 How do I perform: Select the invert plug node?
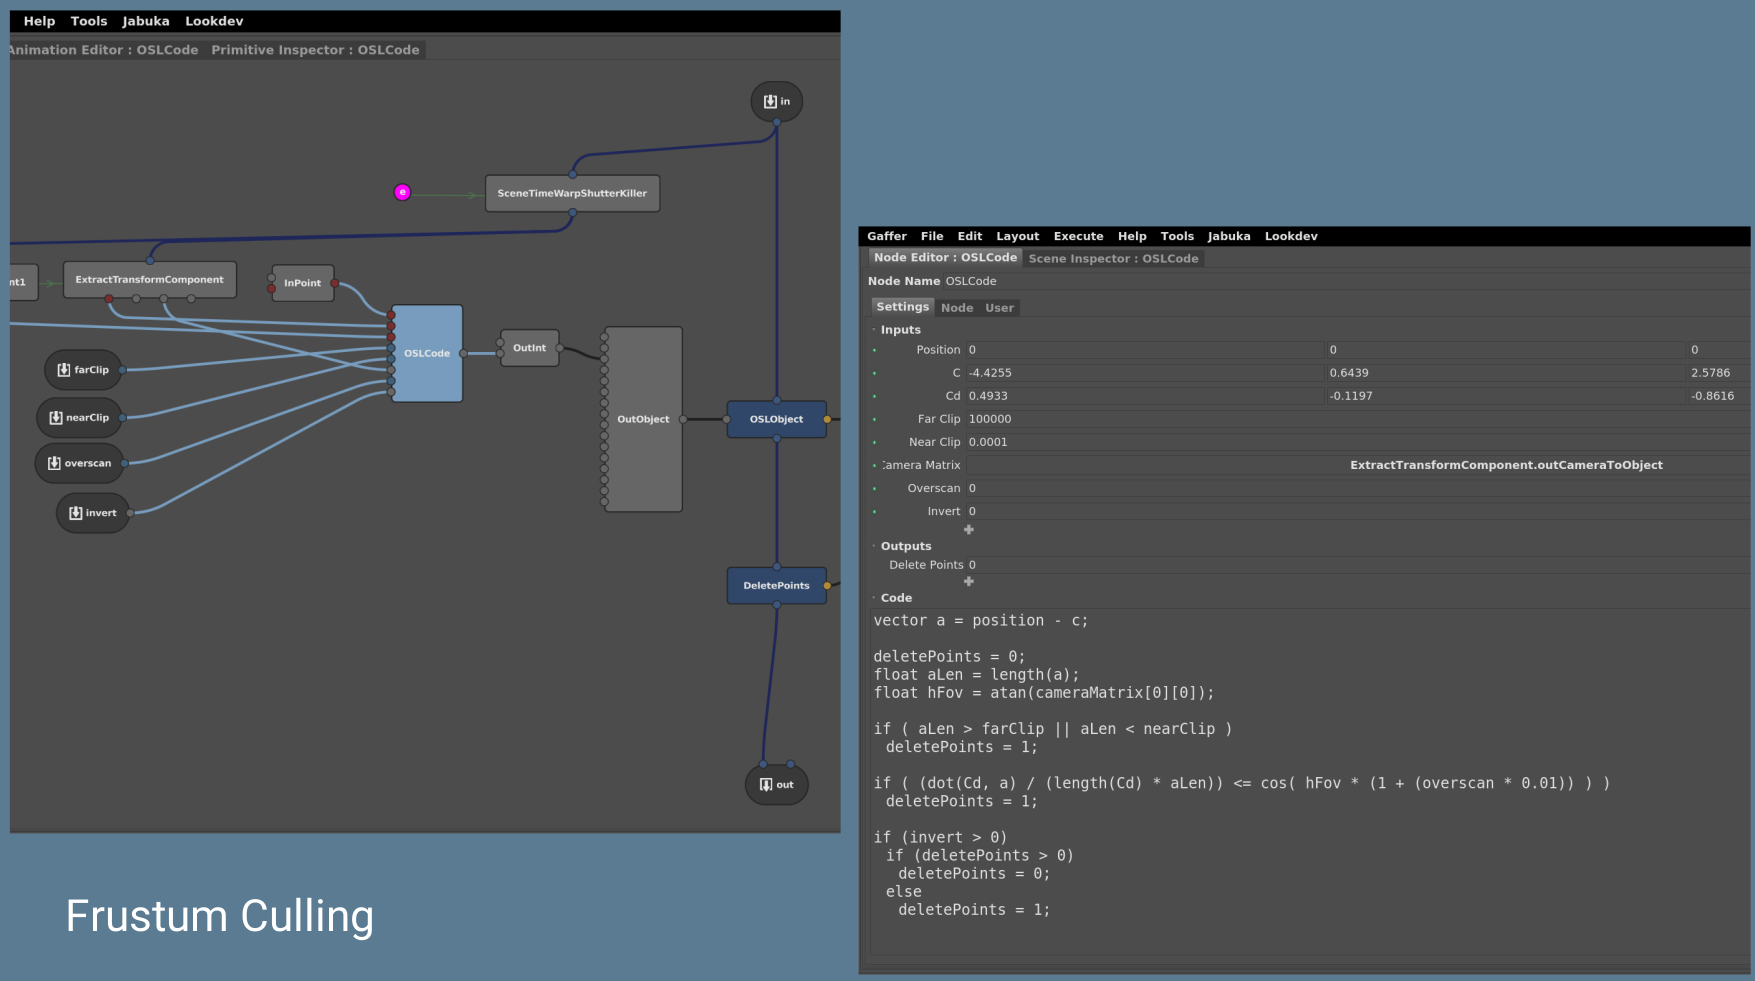pyautogui.click(x=93, y=513)
